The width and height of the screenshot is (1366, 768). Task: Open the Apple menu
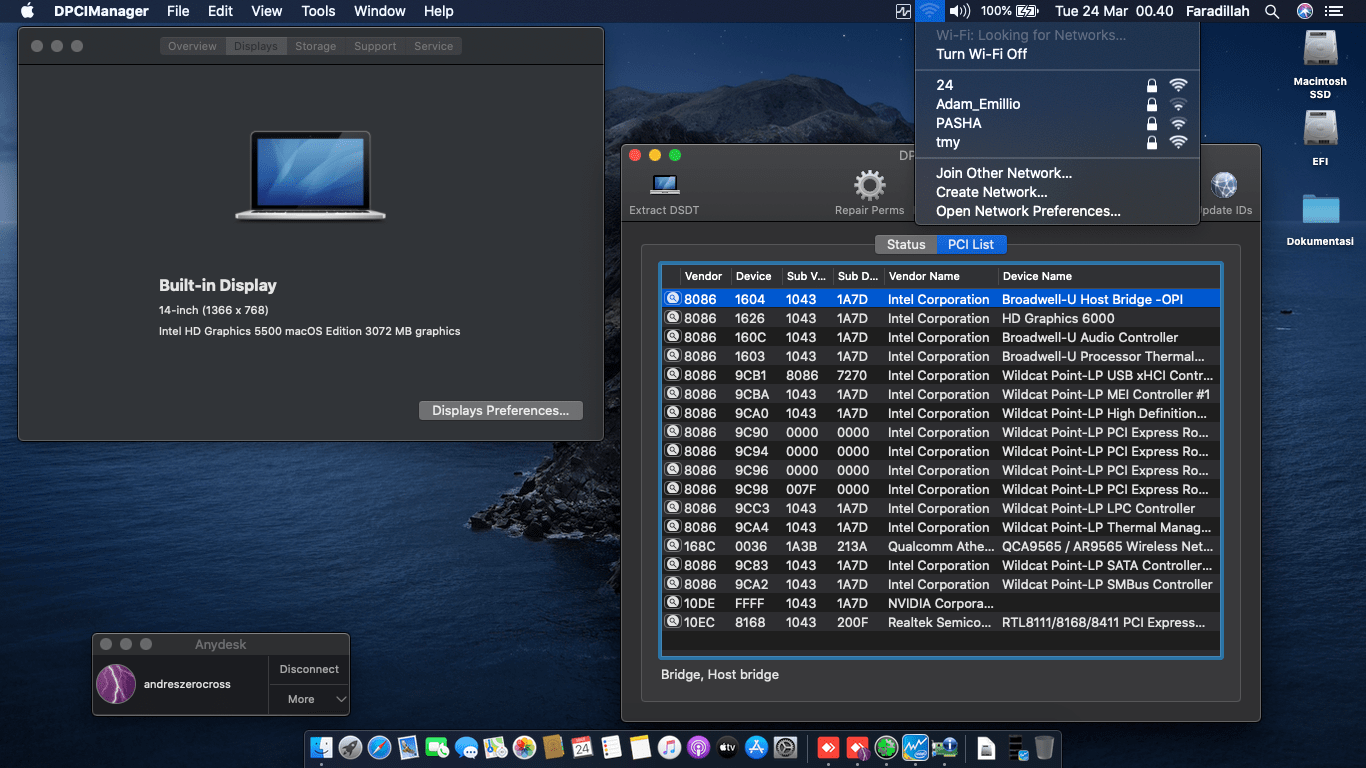pyautogui.click(x=27, y=11)
